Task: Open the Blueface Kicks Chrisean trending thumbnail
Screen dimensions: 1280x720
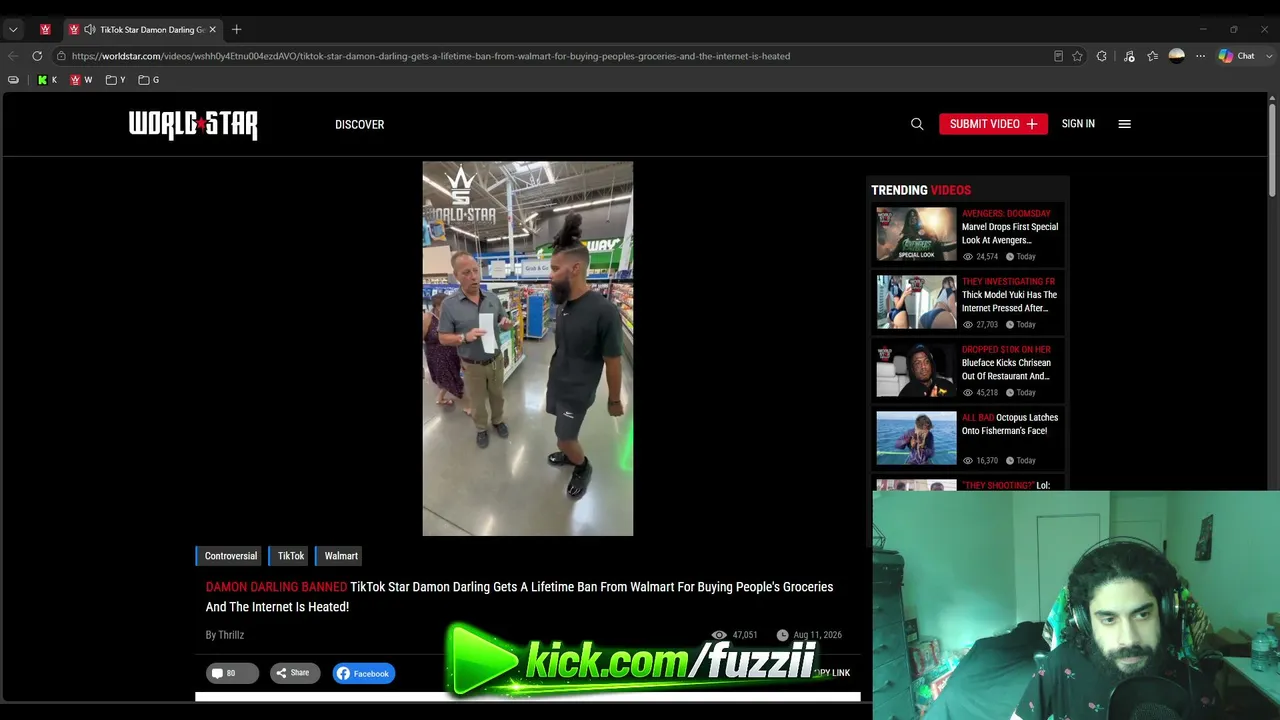Action: (x=916, y=370)
